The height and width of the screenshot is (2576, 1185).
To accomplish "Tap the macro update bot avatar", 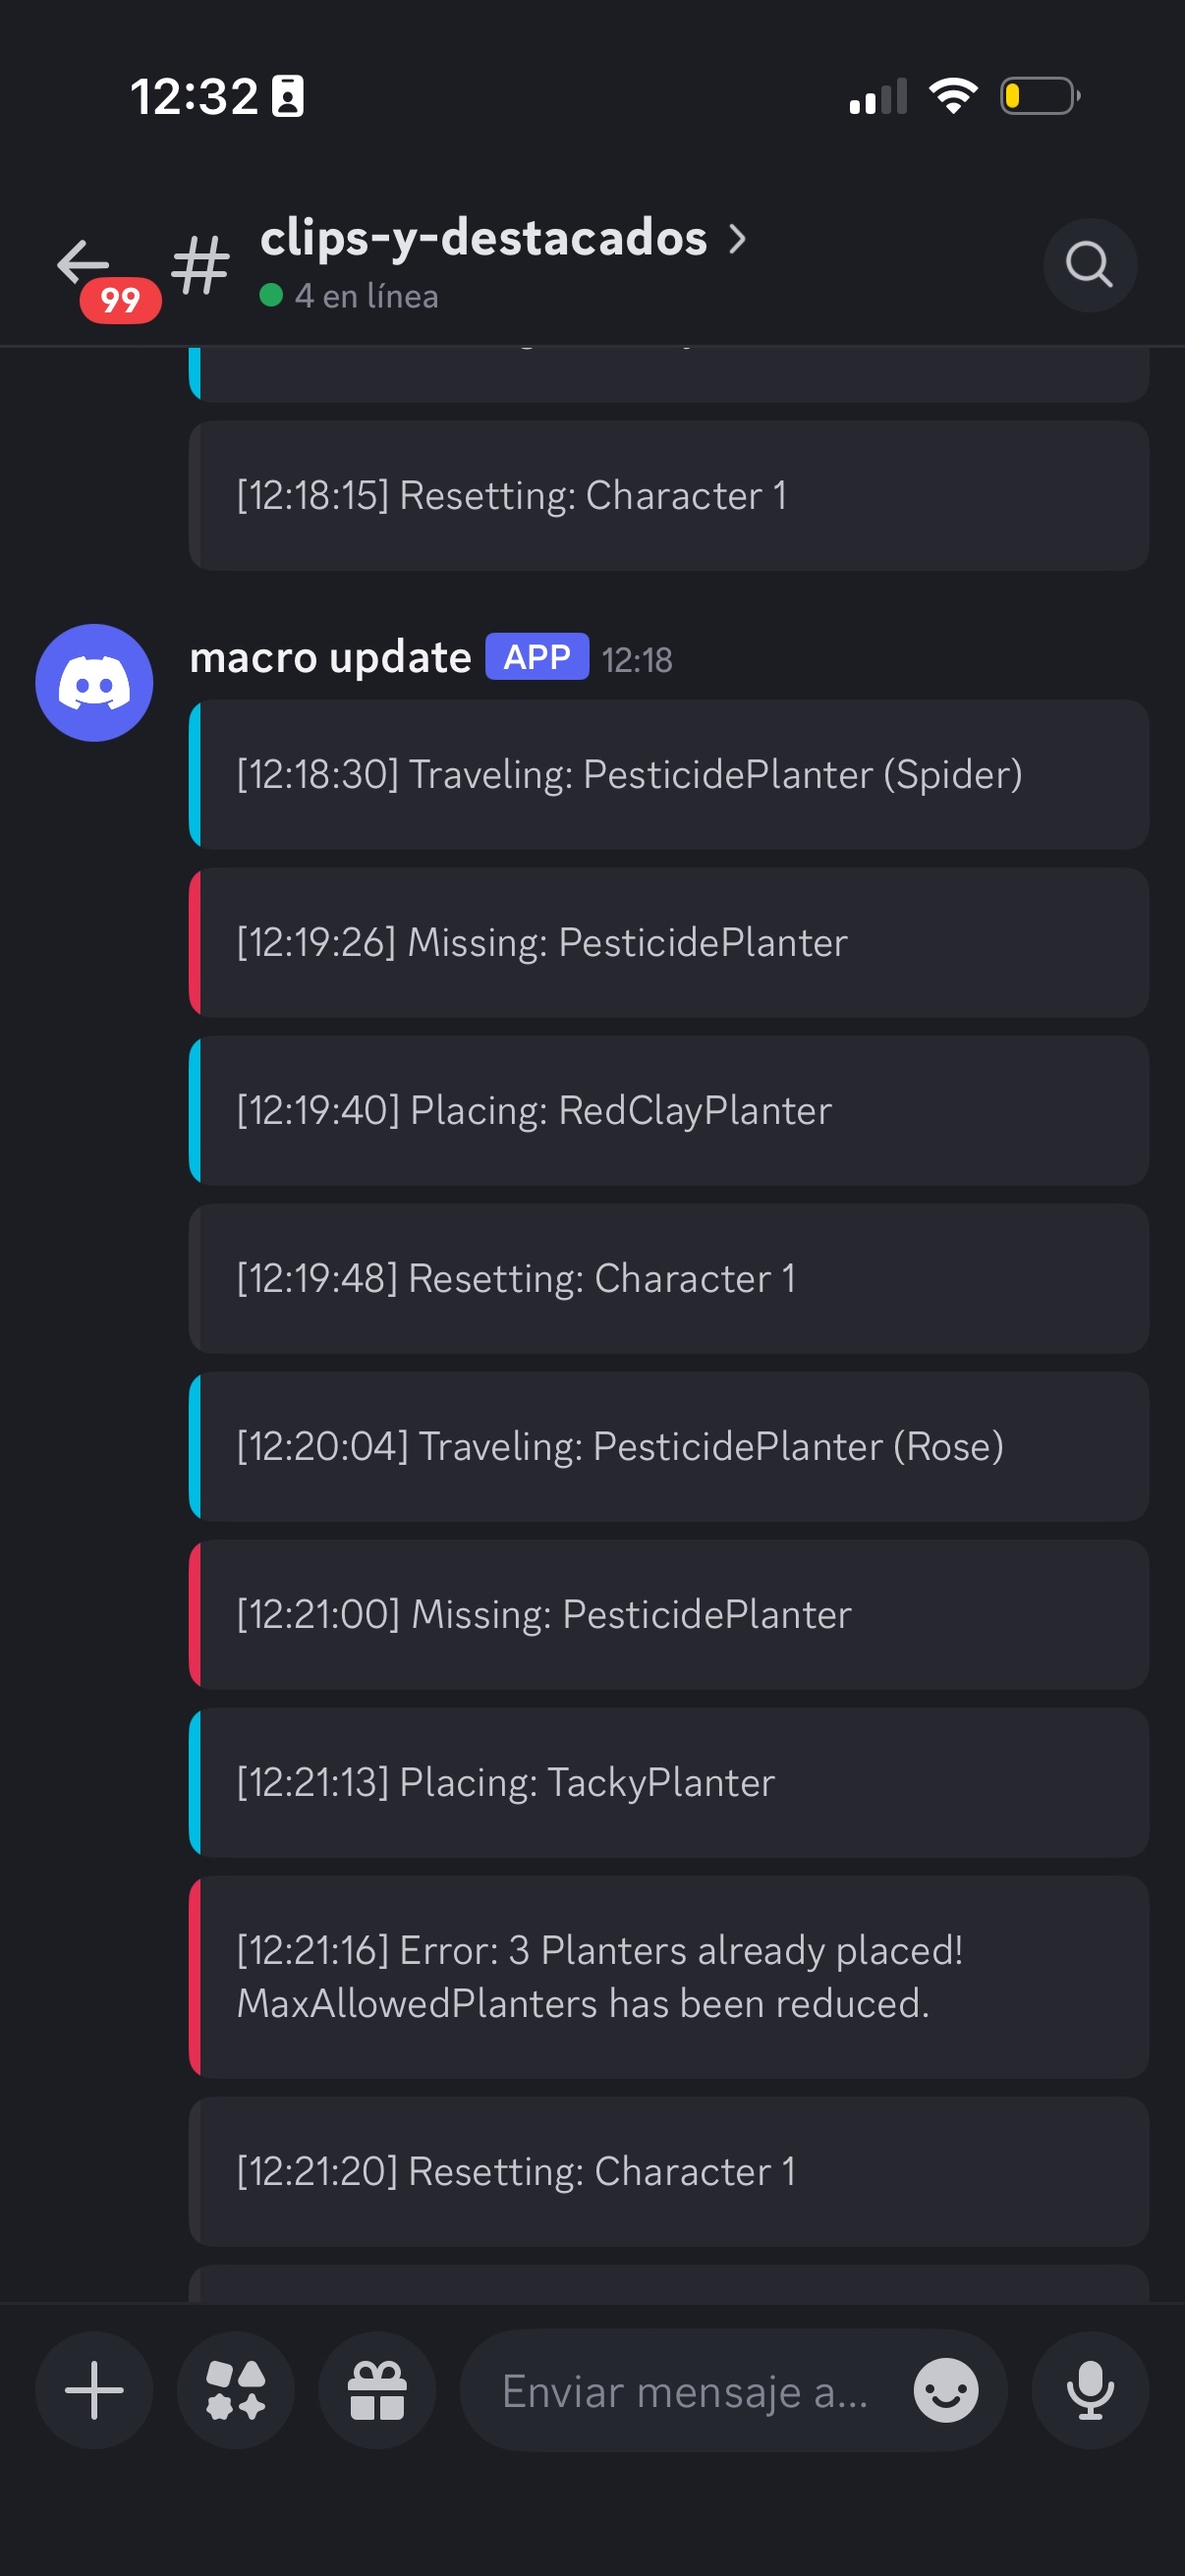I will [94, 683].
